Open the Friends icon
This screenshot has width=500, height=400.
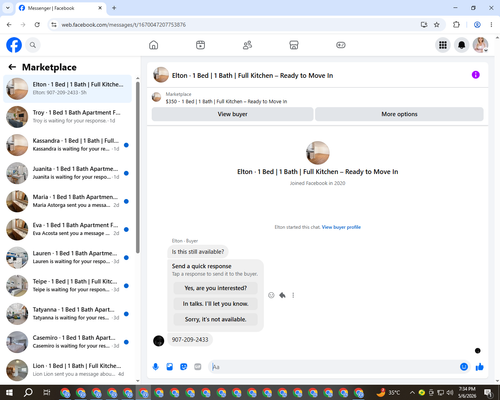coord(247,45)
